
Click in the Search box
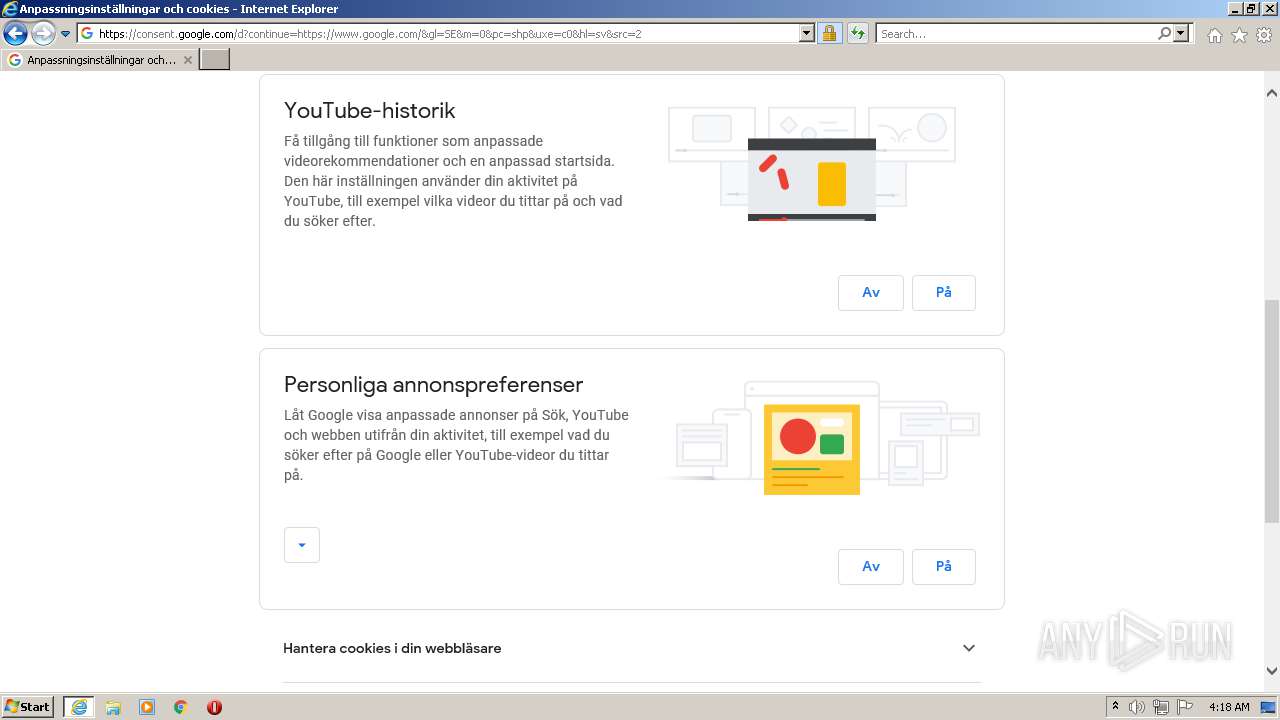pyautogui.click(x=1015, y=33)
